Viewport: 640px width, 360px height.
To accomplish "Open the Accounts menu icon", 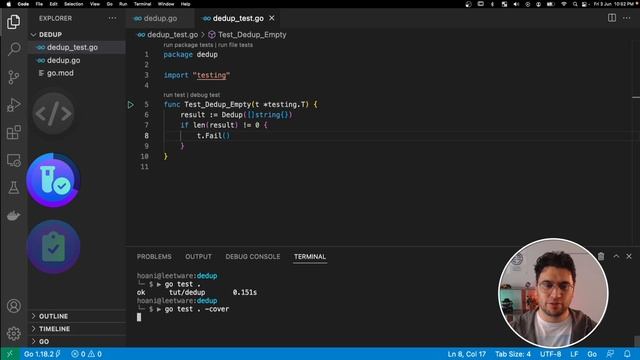I will coord(13,306).
